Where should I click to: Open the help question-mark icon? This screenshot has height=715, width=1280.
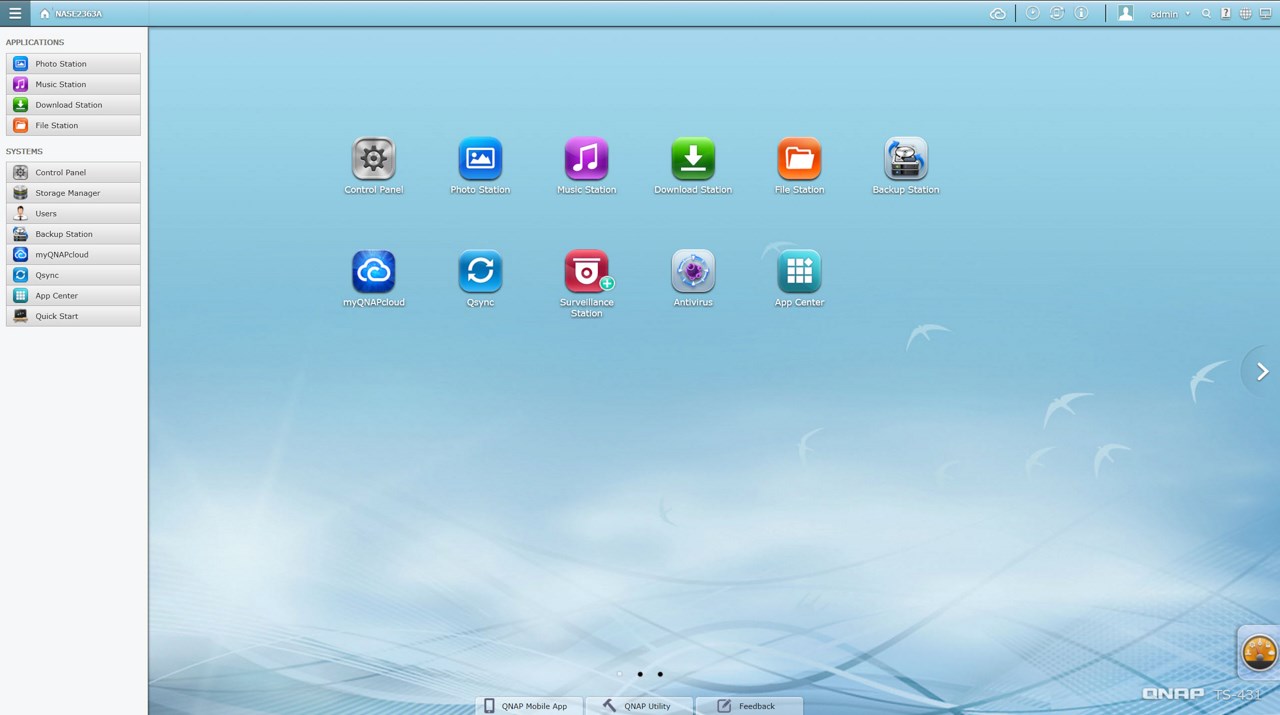(x=1226, y=14)
